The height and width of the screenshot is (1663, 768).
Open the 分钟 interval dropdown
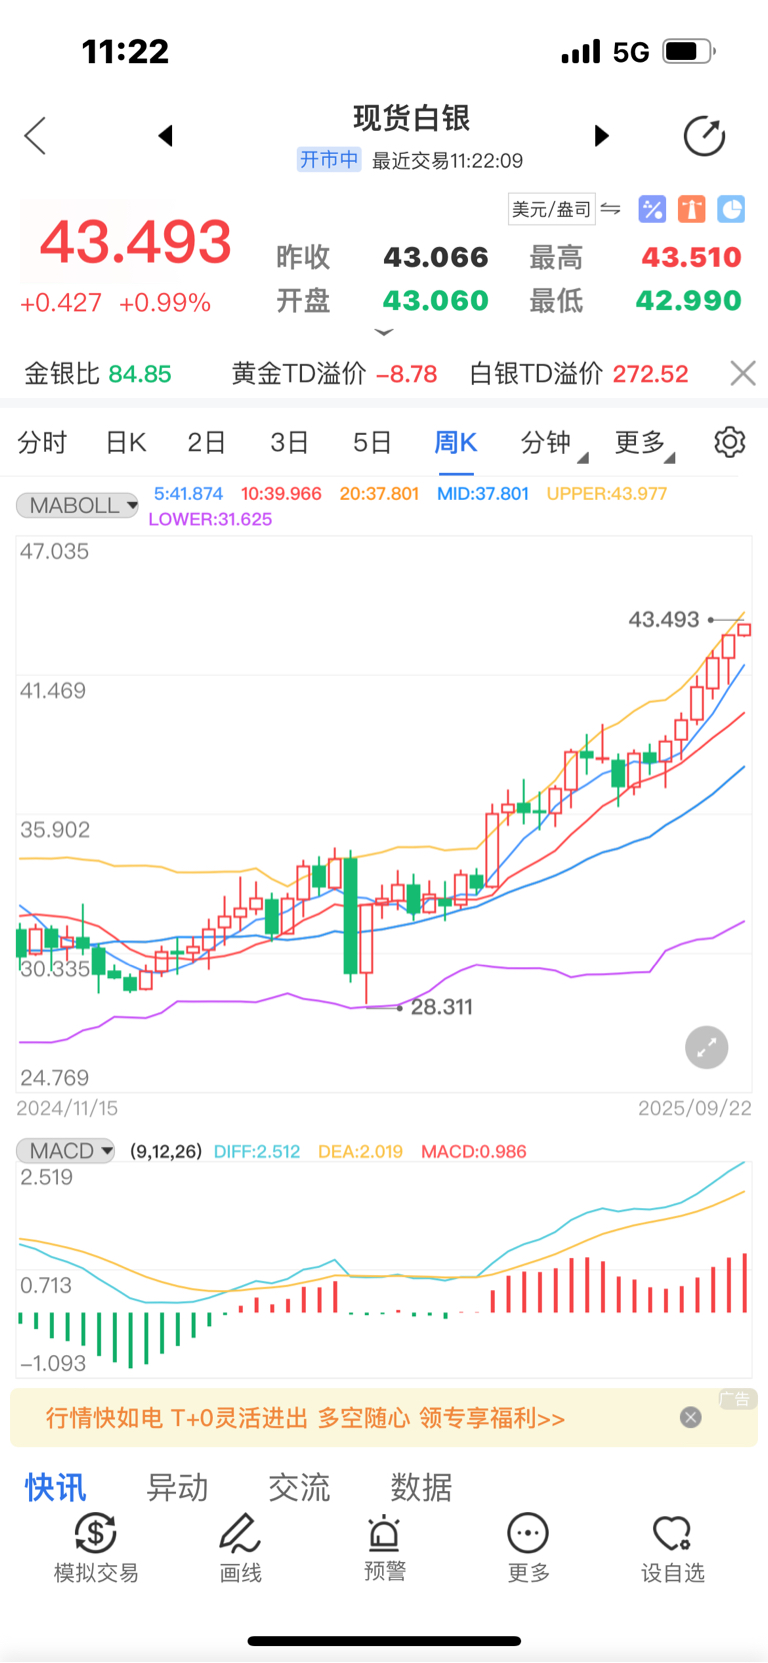pyautogui.click(x=553, y=443)
